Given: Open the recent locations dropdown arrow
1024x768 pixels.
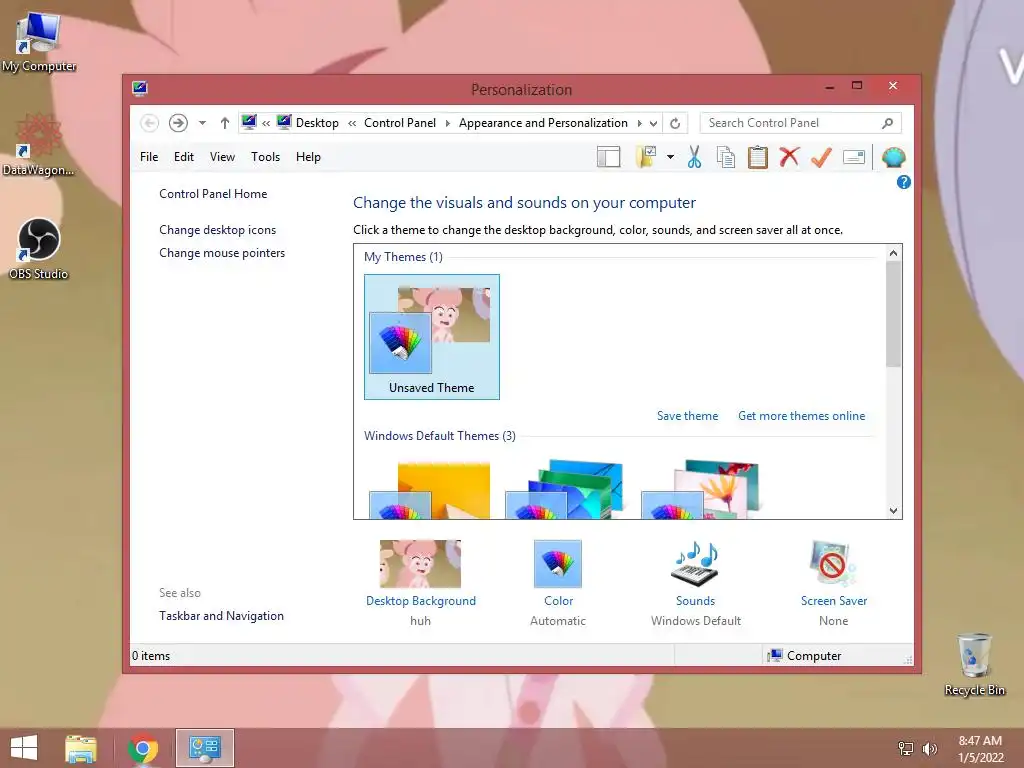Looking at the screenshot, I should coord(202,123).
